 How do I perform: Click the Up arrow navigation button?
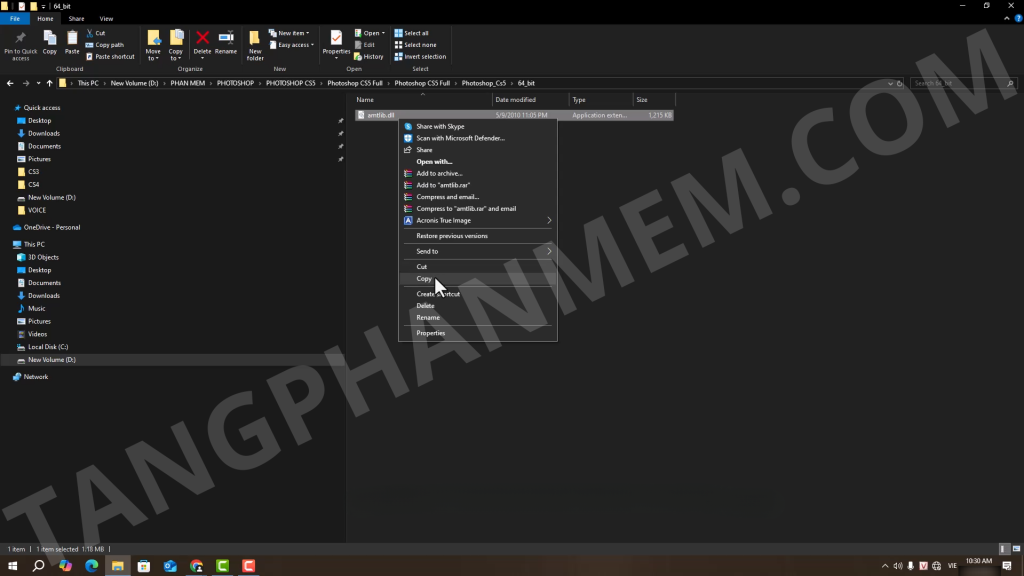pos(49,83)
